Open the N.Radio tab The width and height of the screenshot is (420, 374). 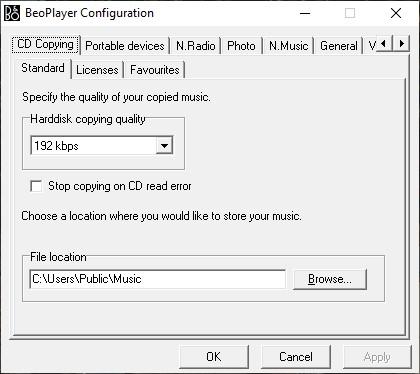click(196, 46)
